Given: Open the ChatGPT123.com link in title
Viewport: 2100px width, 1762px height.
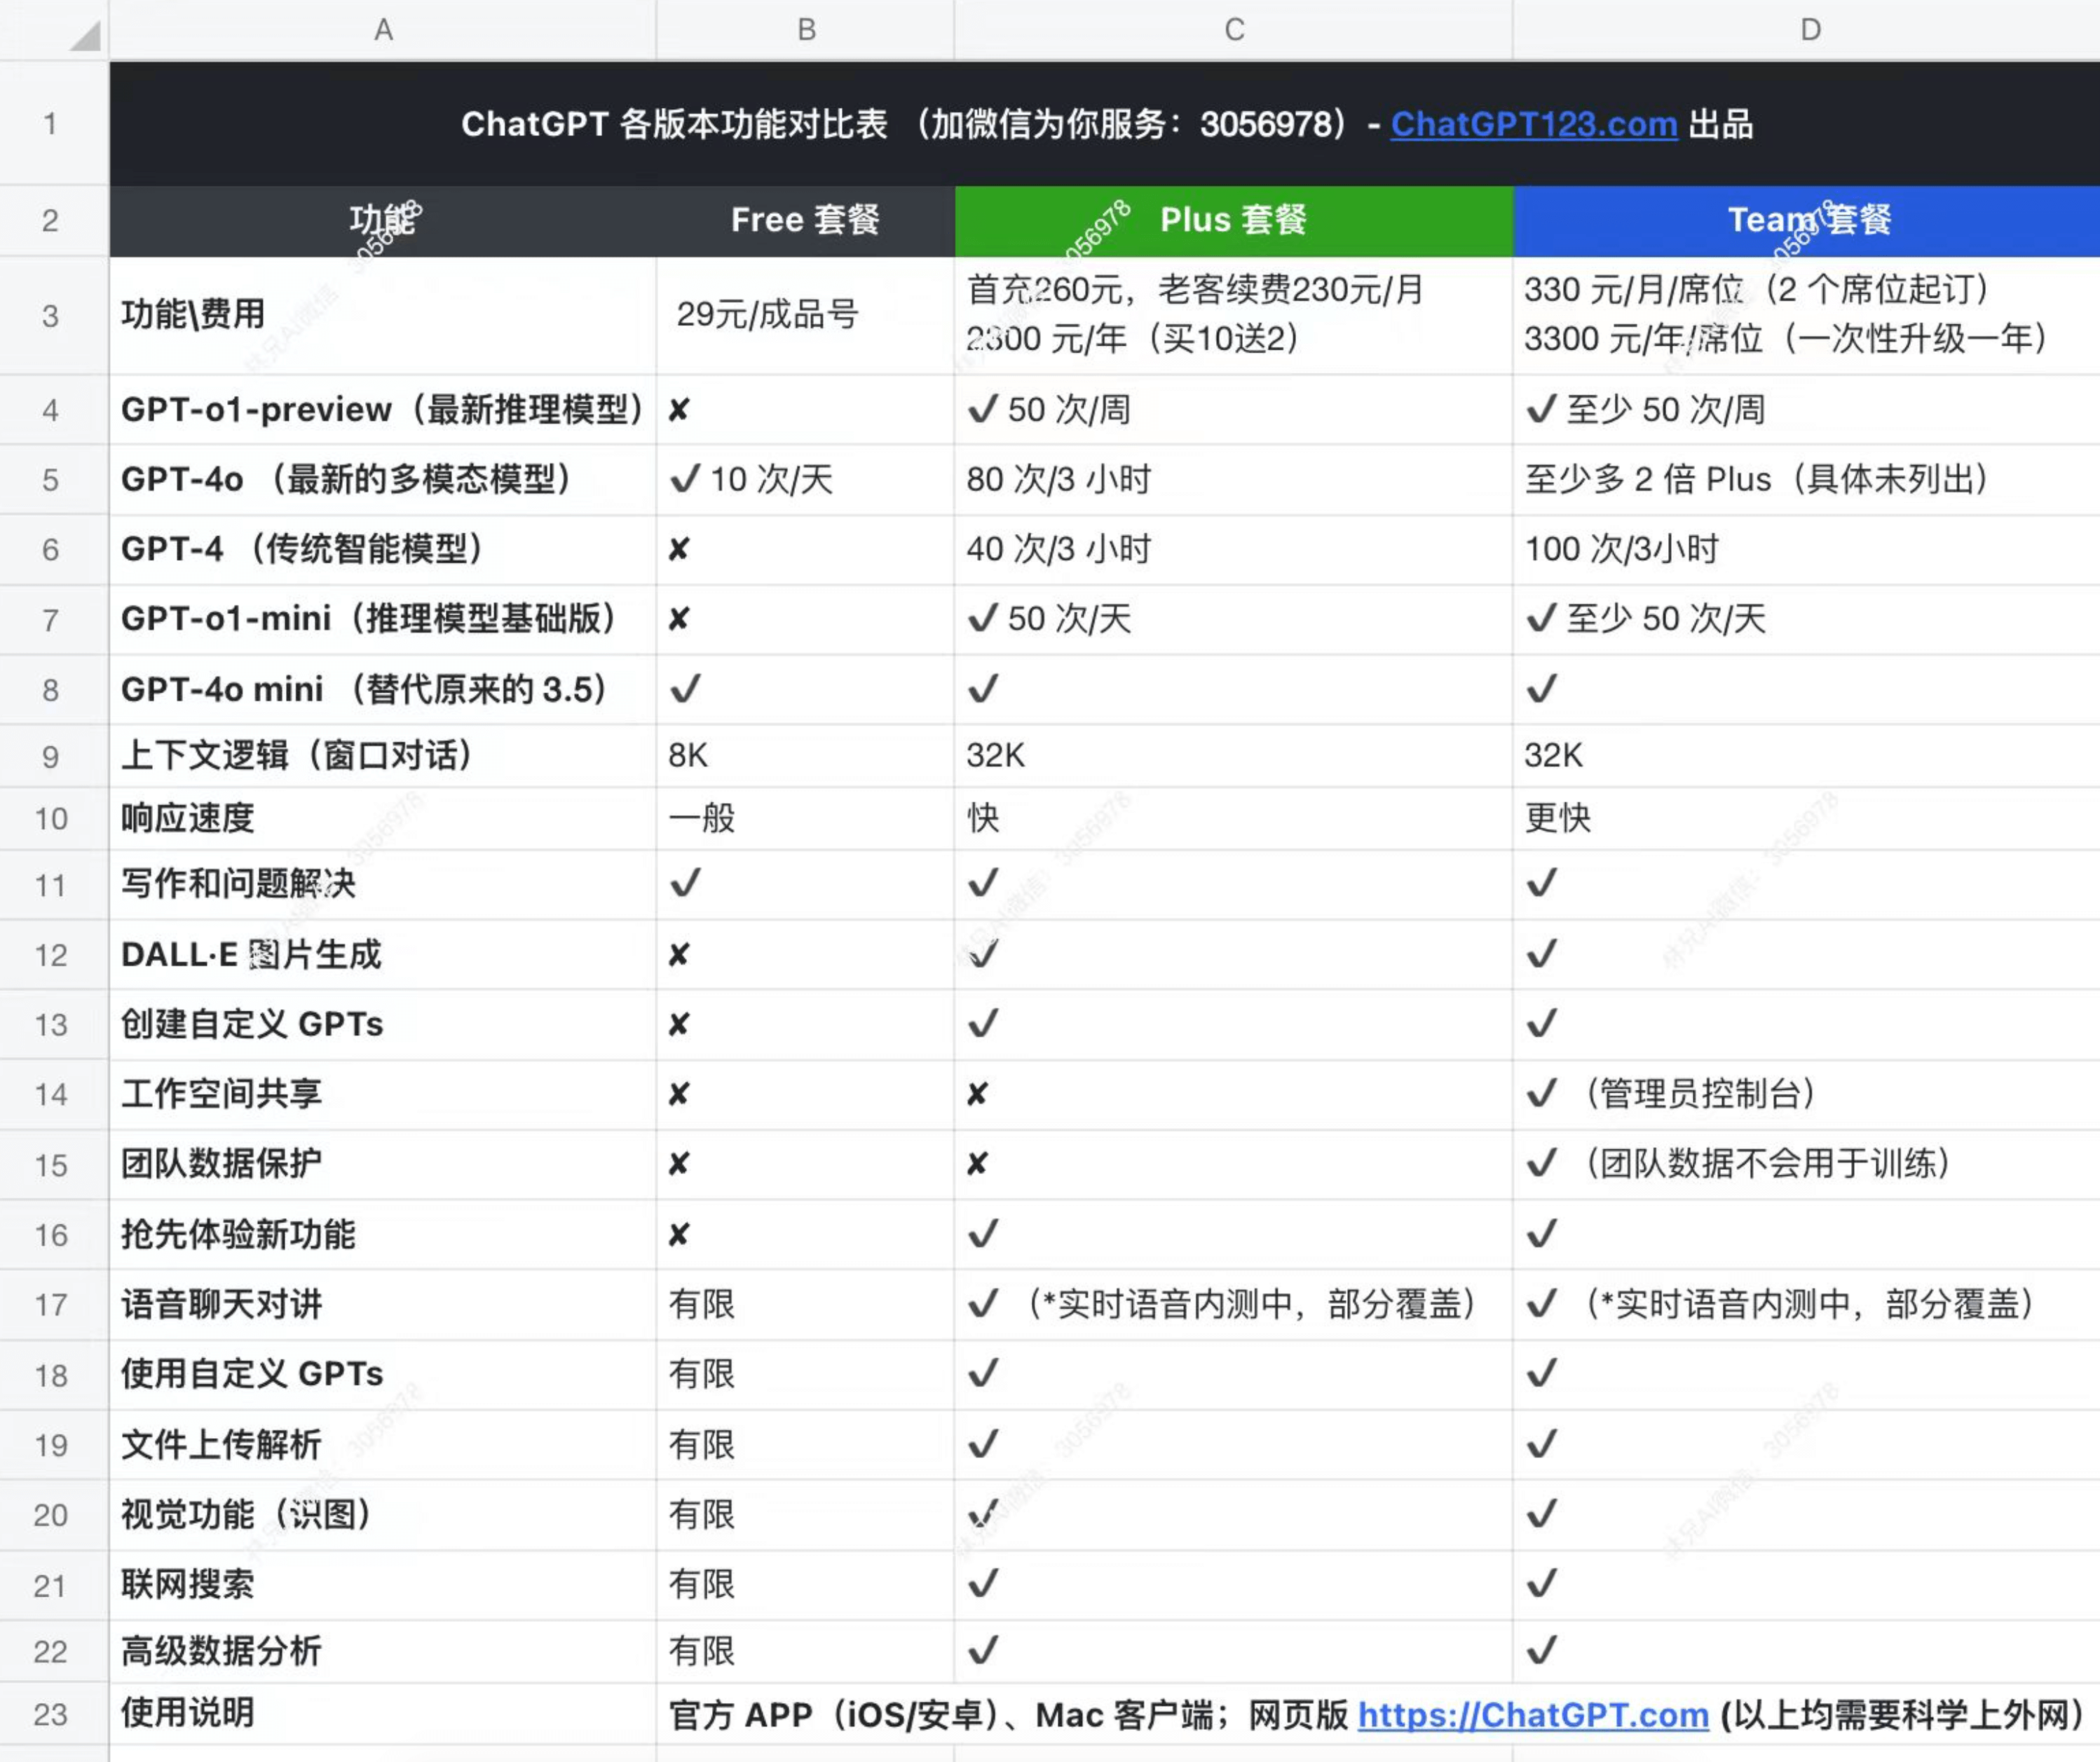Looking at the screenshot, I should pyautogui.click(x=1533, y=124).
